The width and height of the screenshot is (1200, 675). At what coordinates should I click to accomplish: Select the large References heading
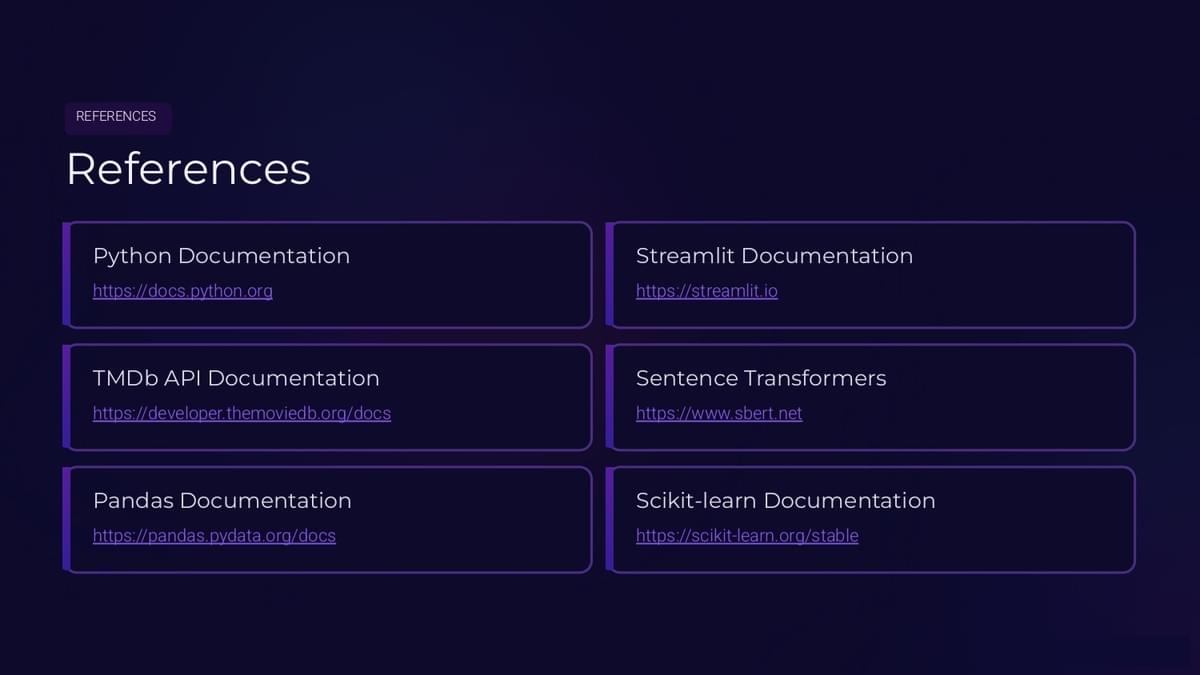pyautogui.click(x=188, y=169)
